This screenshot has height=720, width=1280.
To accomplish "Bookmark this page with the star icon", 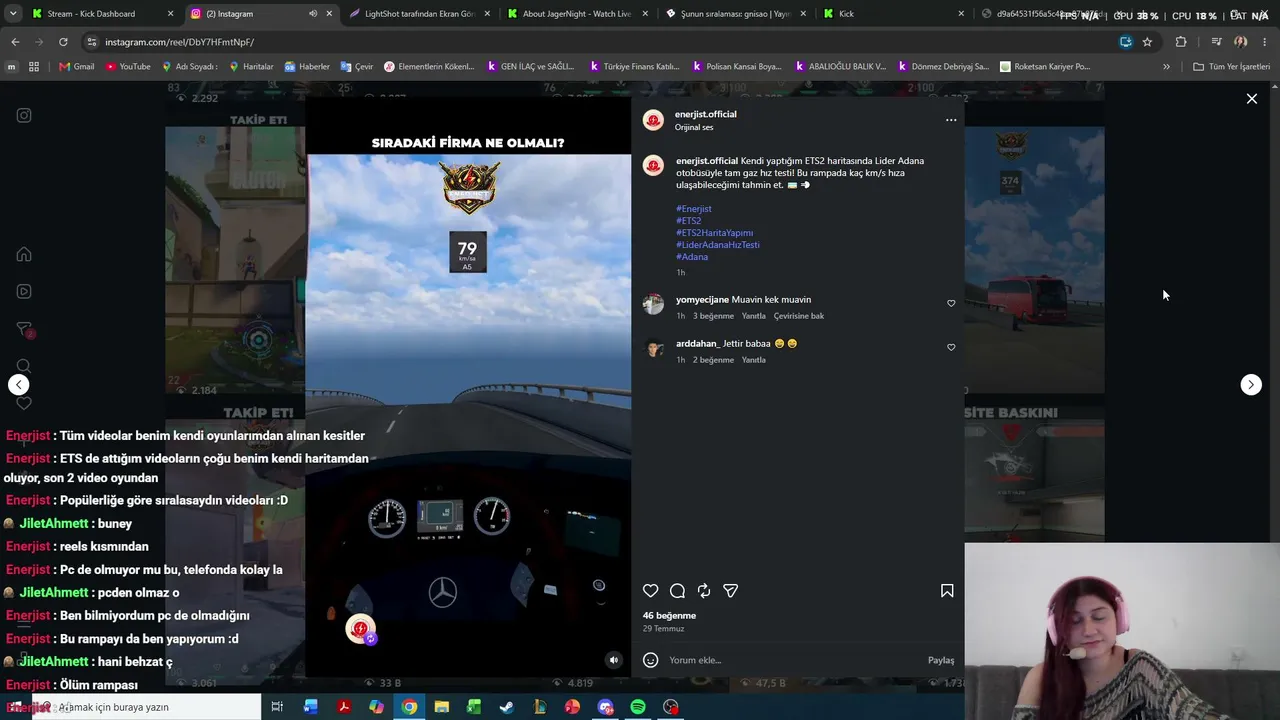I will tap(1147, 42).
